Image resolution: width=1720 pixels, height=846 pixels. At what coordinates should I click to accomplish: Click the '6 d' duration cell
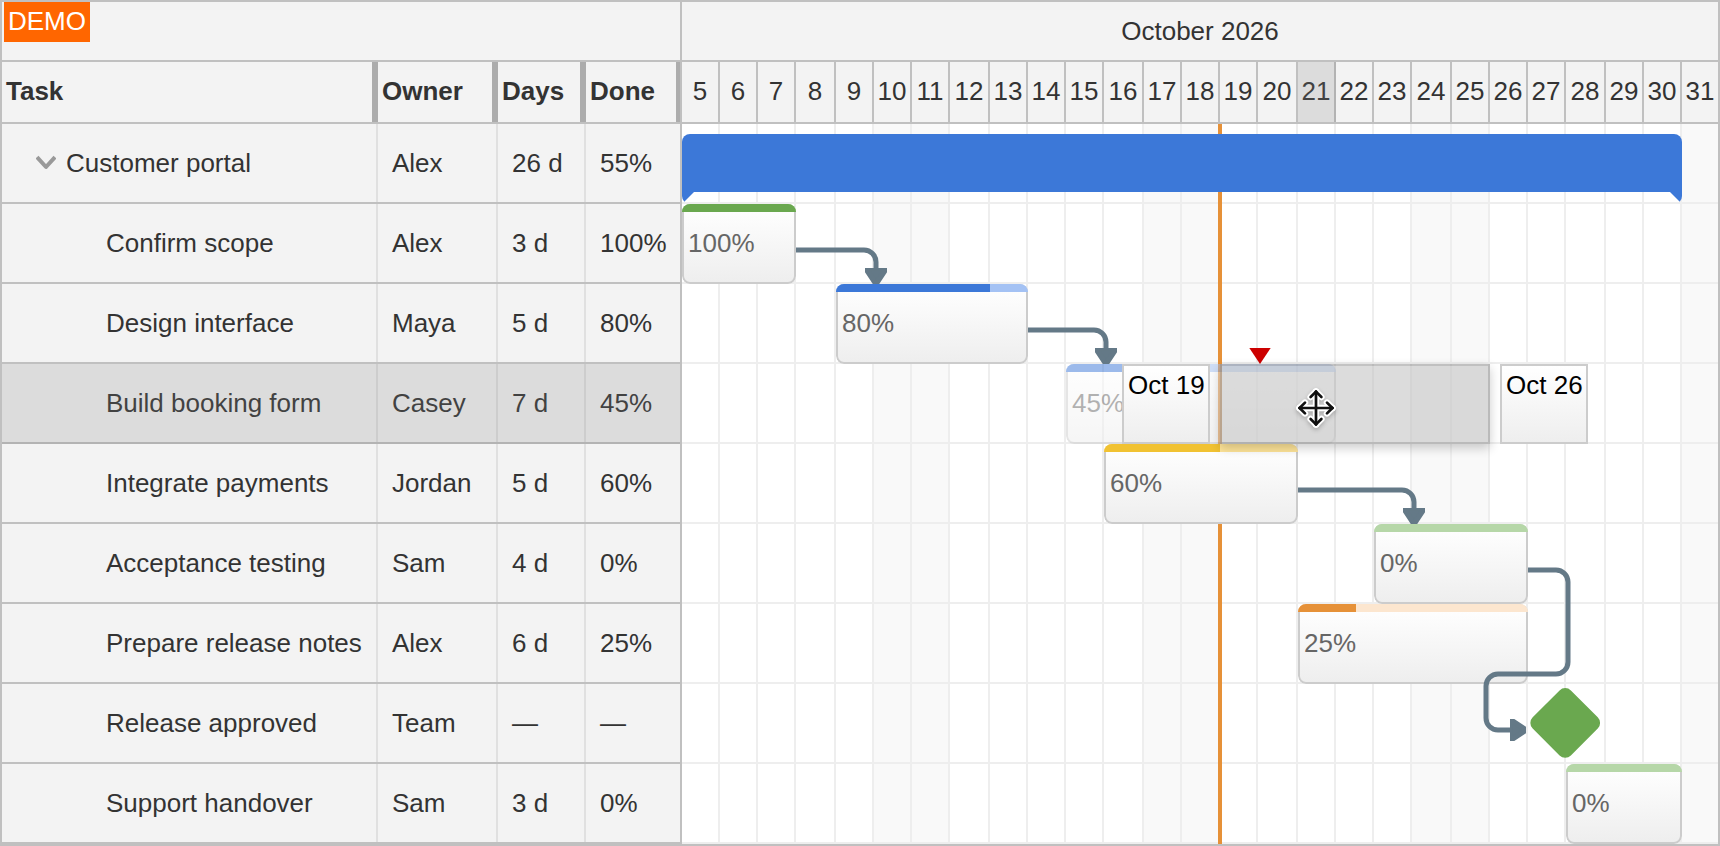(x=540, y=643)
